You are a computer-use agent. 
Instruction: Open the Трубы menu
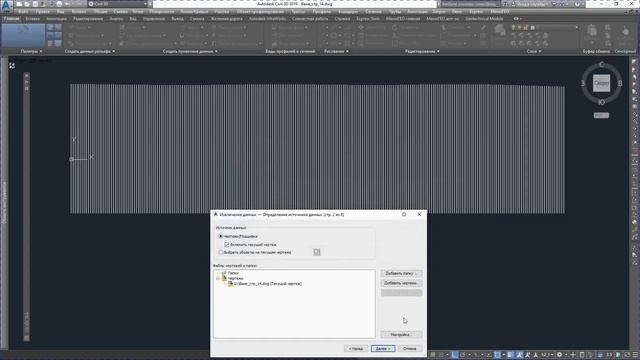click(x=395, y=12)
